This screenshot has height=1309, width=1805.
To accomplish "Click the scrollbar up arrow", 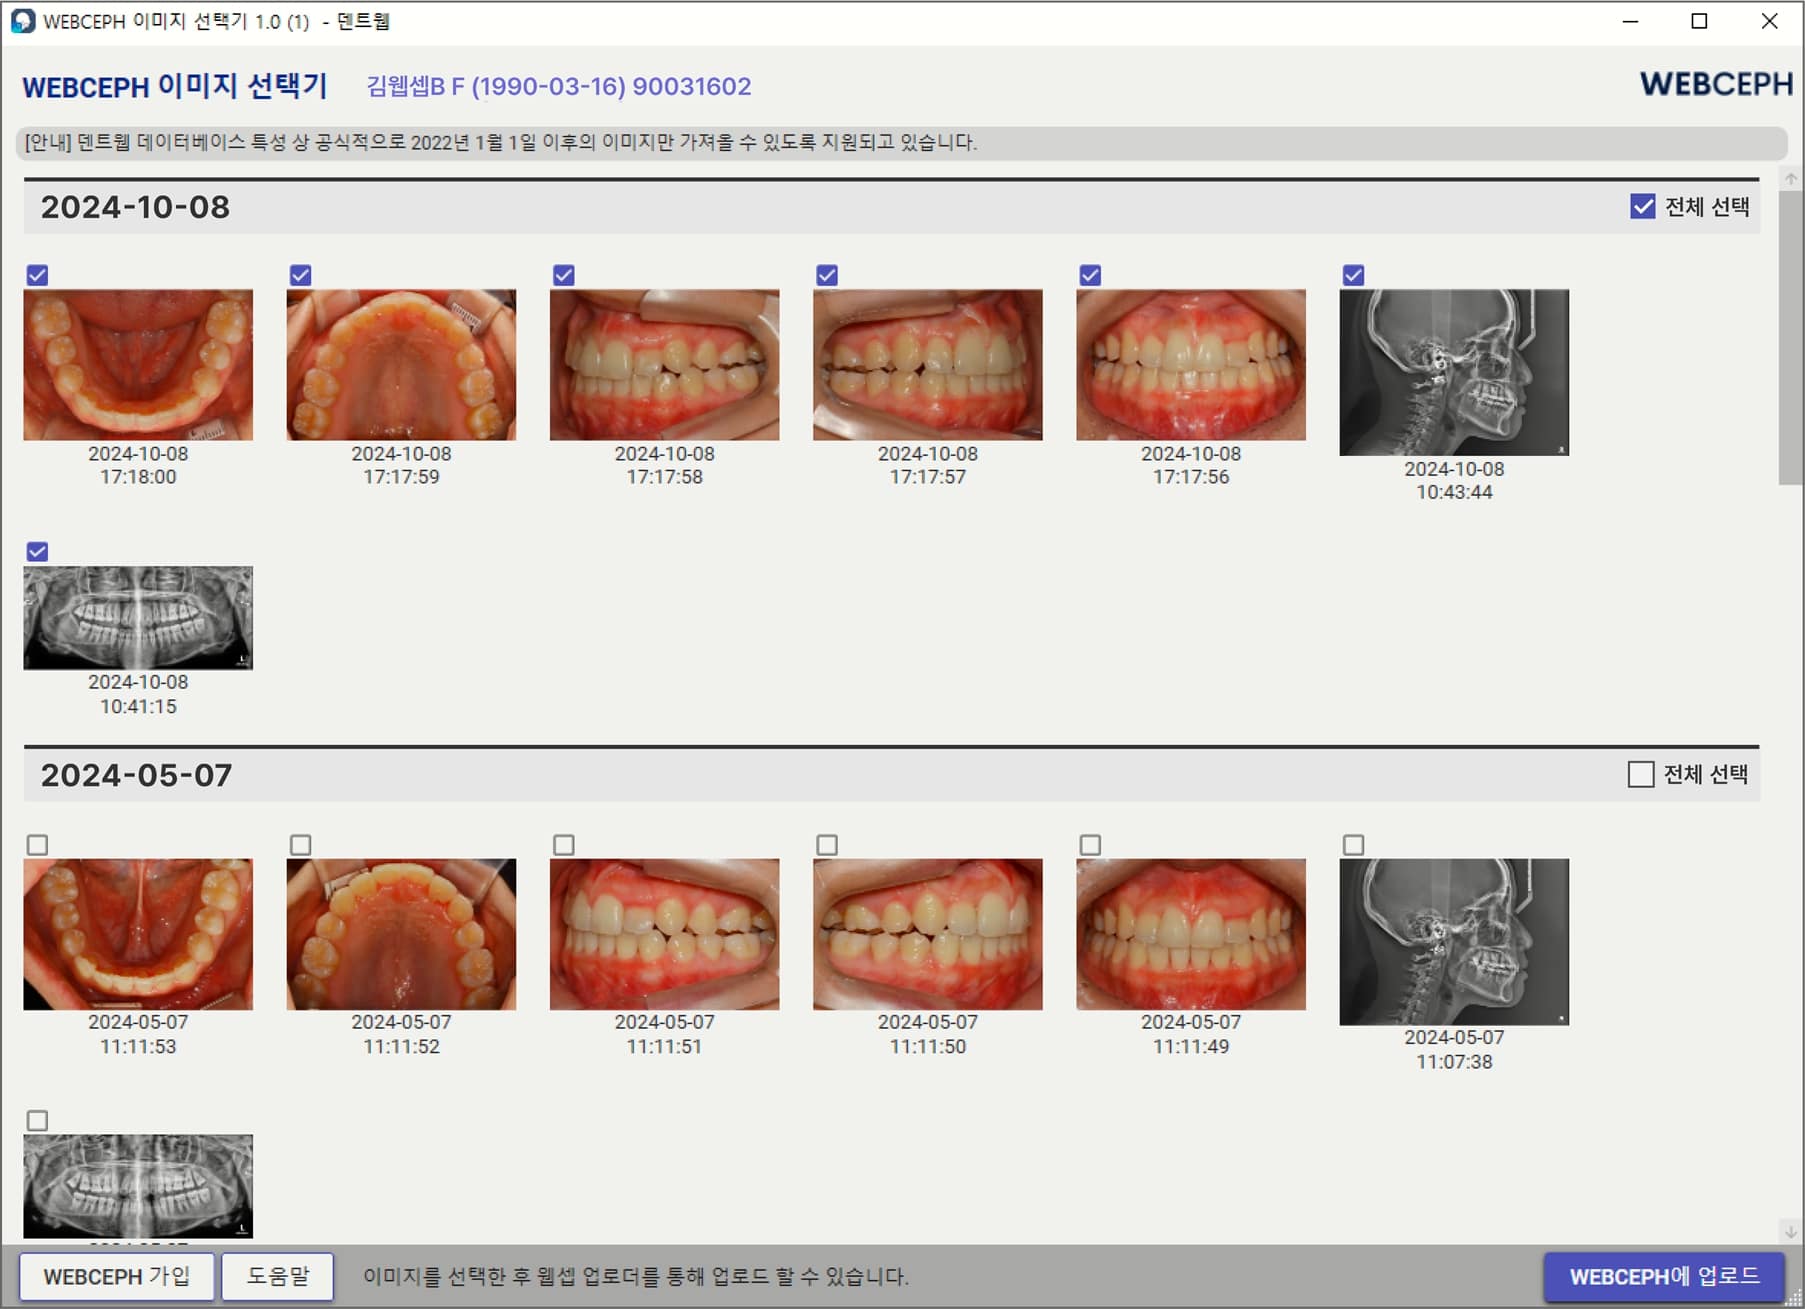I will (x=1790, y=179).
